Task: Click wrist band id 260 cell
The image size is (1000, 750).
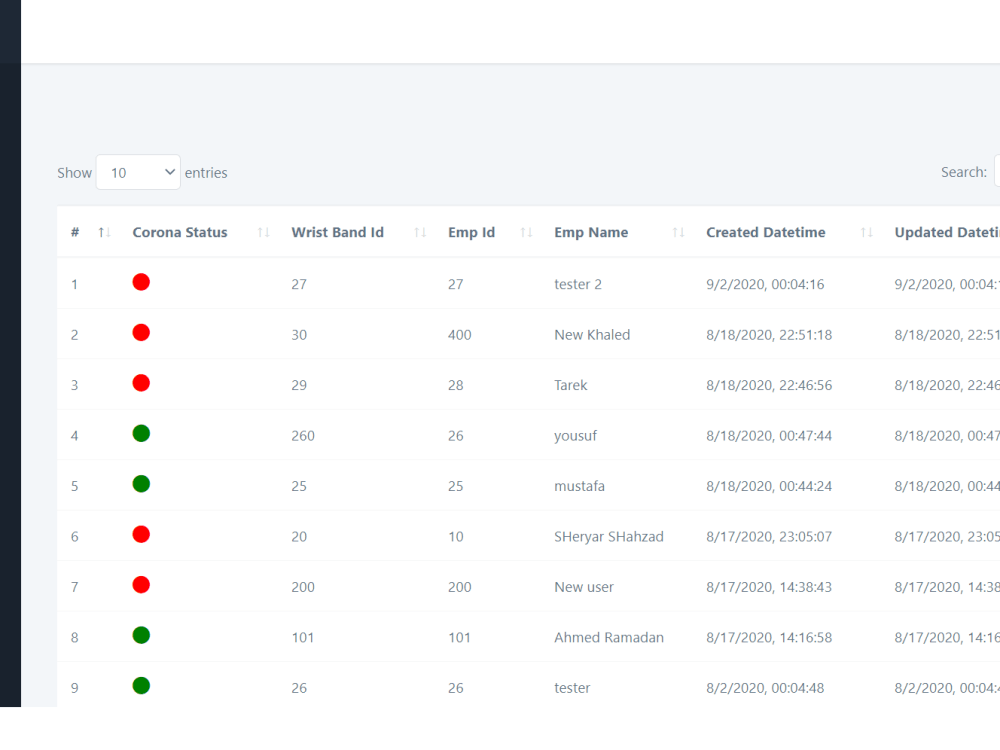Action: point(303,436)
